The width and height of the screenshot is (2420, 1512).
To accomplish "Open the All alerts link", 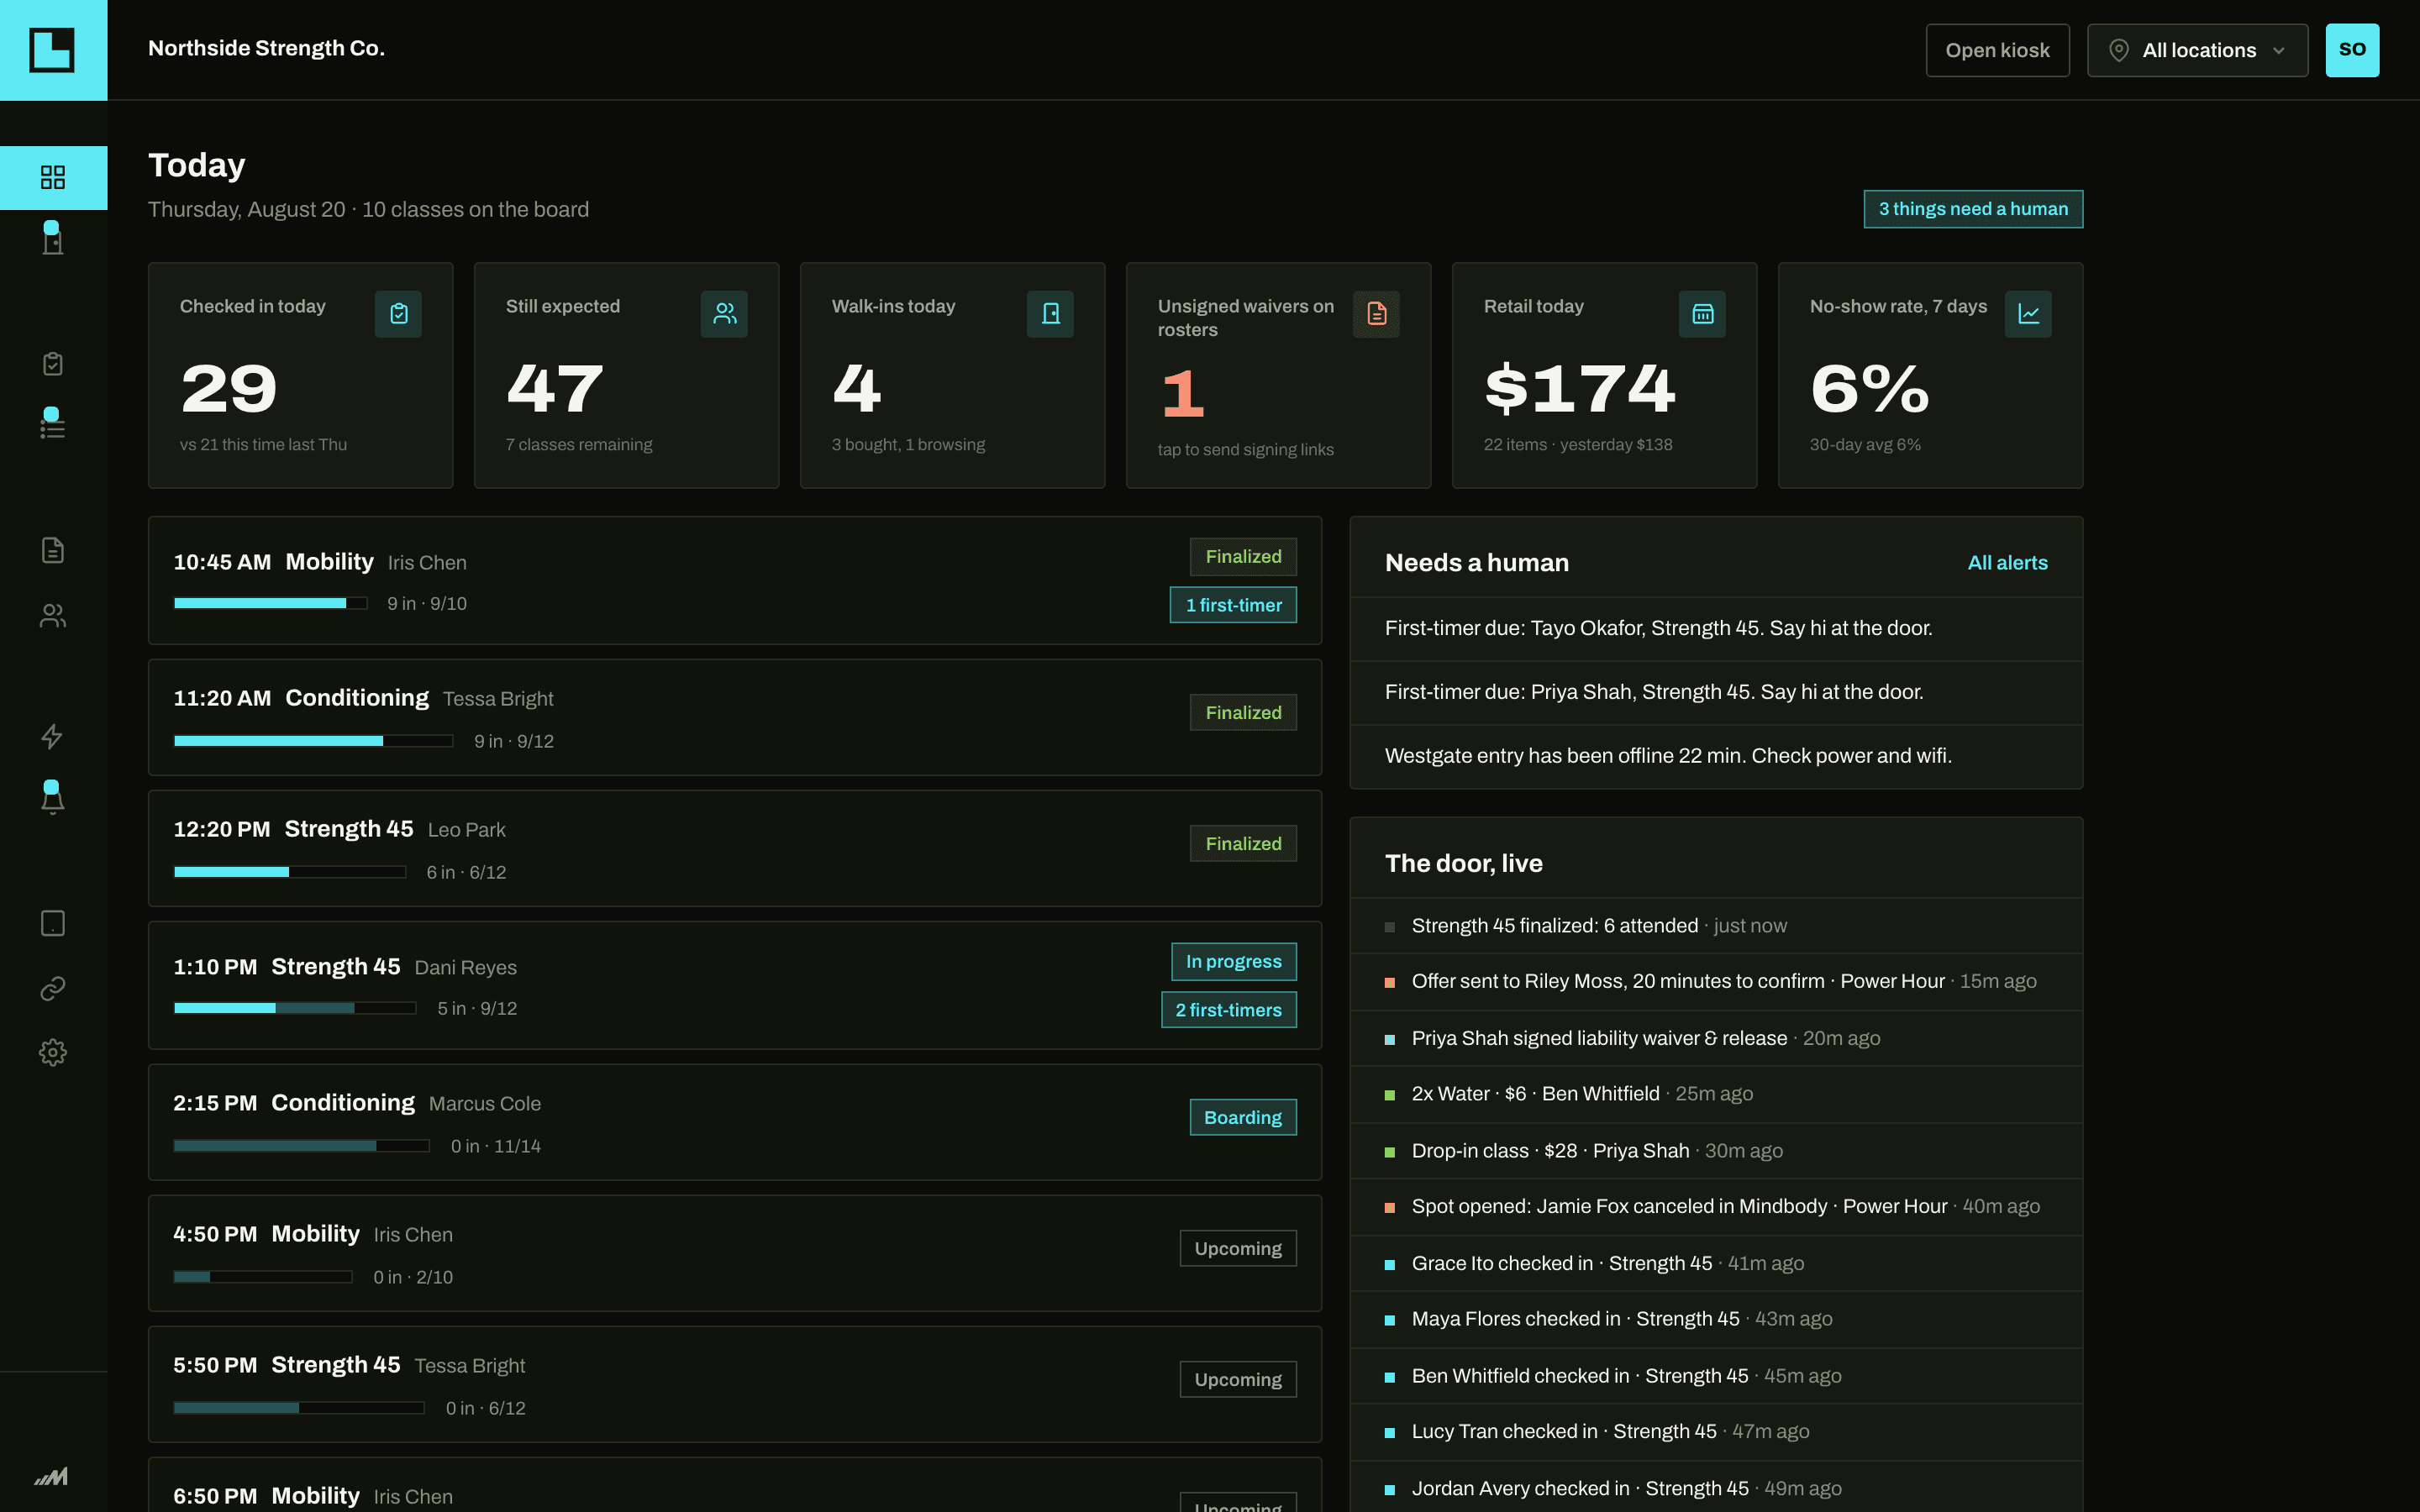I will (2007, 563).
